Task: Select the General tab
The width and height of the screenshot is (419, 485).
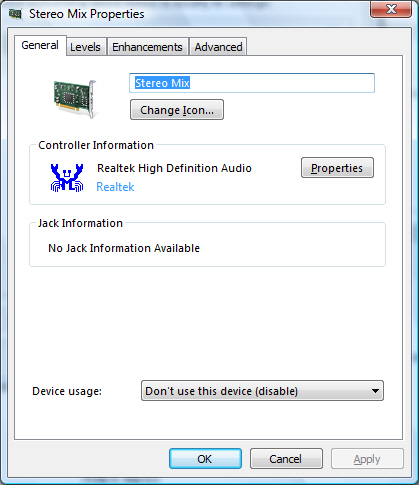Action: [x=40, y=45]
